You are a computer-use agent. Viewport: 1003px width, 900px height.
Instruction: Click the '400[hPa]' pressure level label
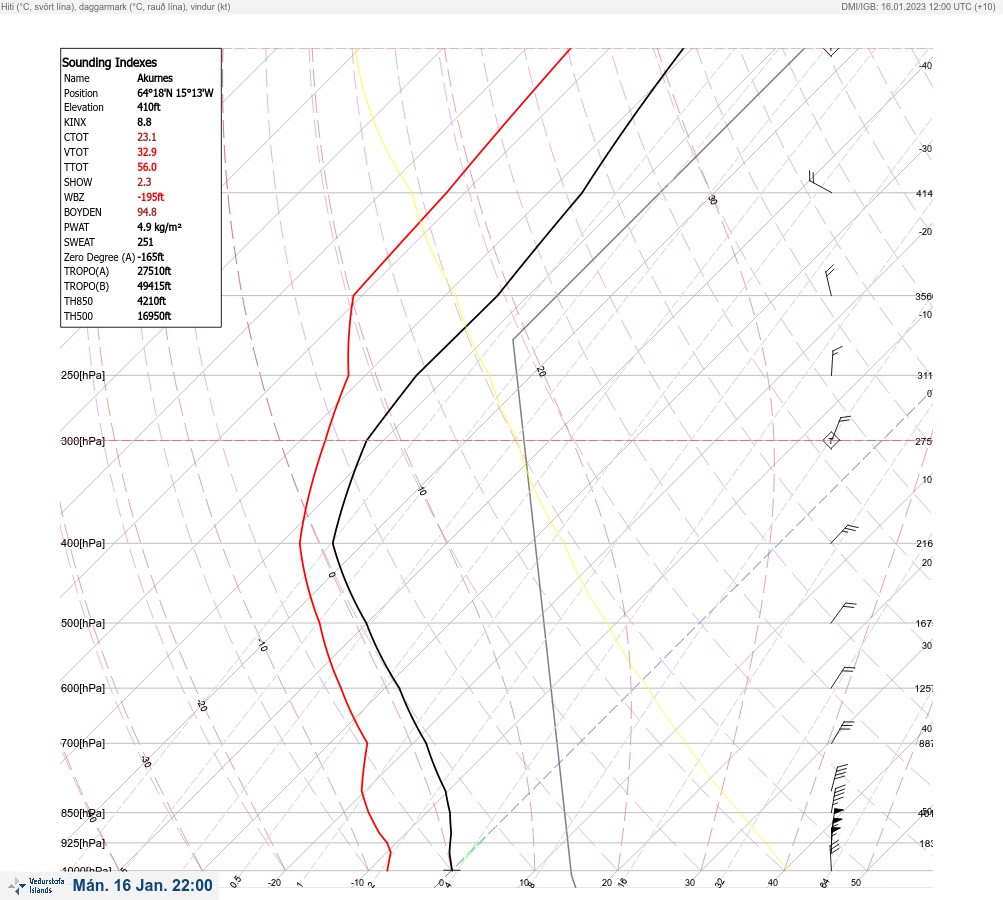[x=83, y=543]
